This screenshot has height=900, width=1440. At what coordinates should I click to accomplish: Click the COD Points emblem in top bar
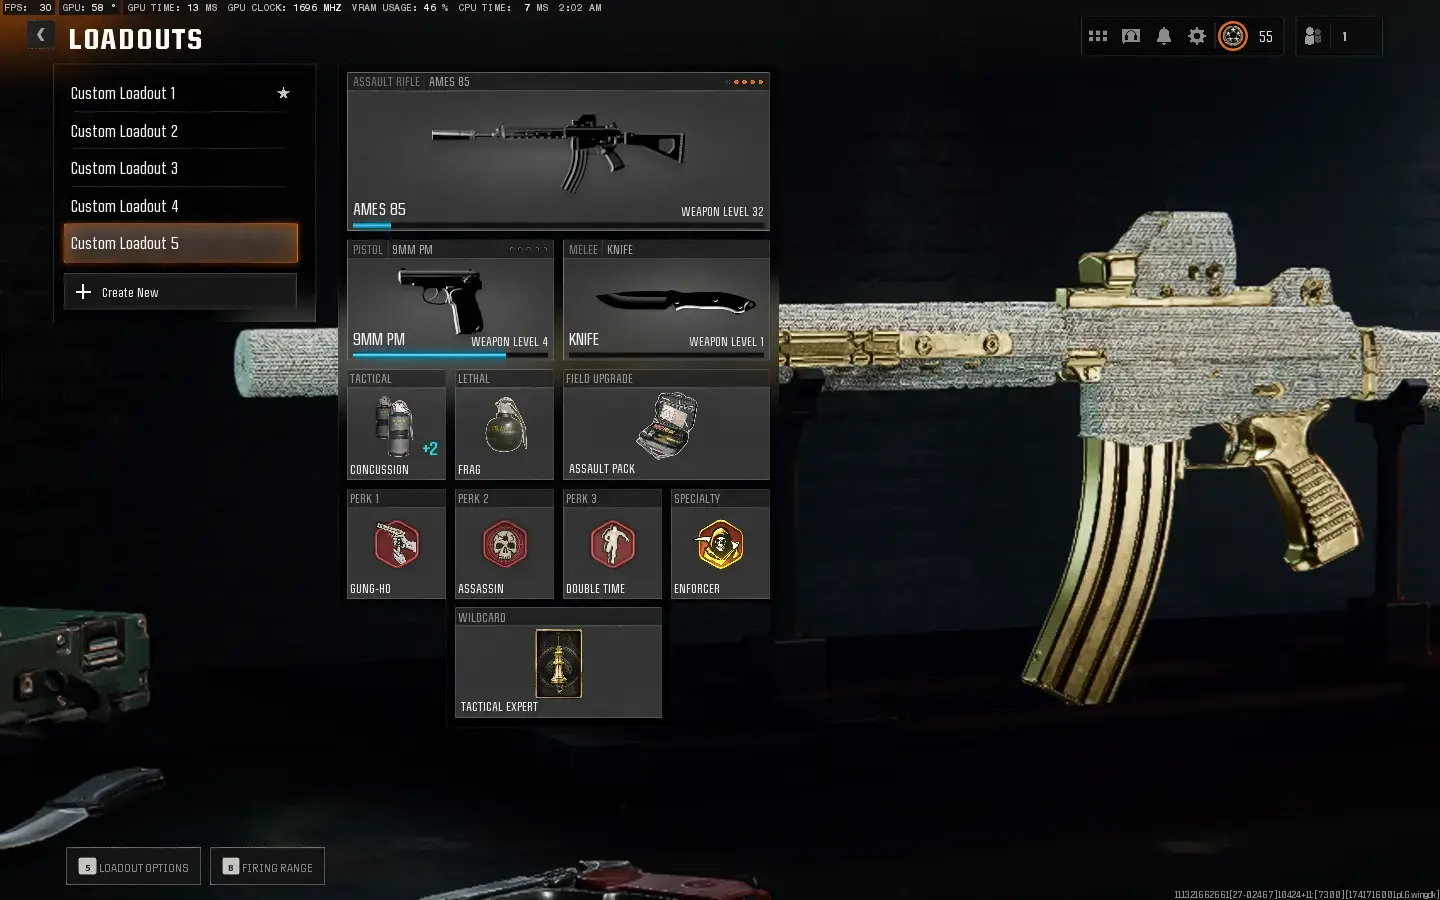tap(1233, 36)
